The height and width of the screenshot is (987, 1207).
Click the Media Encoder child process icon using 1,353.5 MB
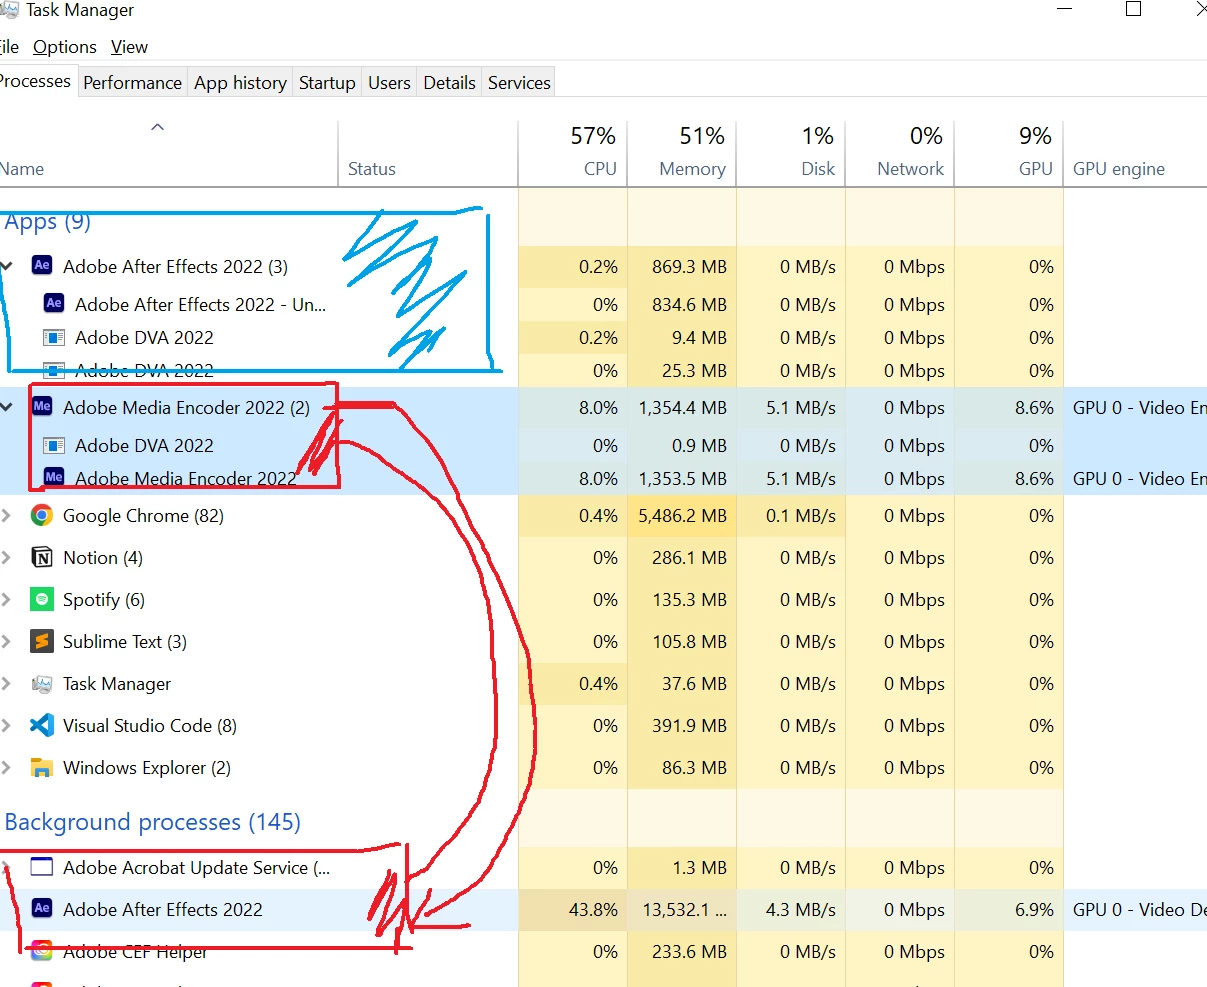pos(54,477)
